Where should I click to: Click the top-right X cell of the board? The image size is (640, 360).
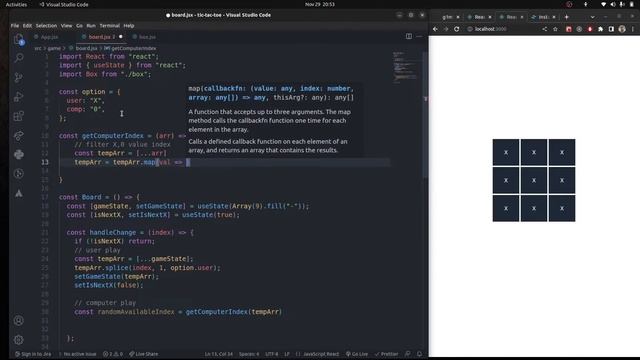point(562,152)
